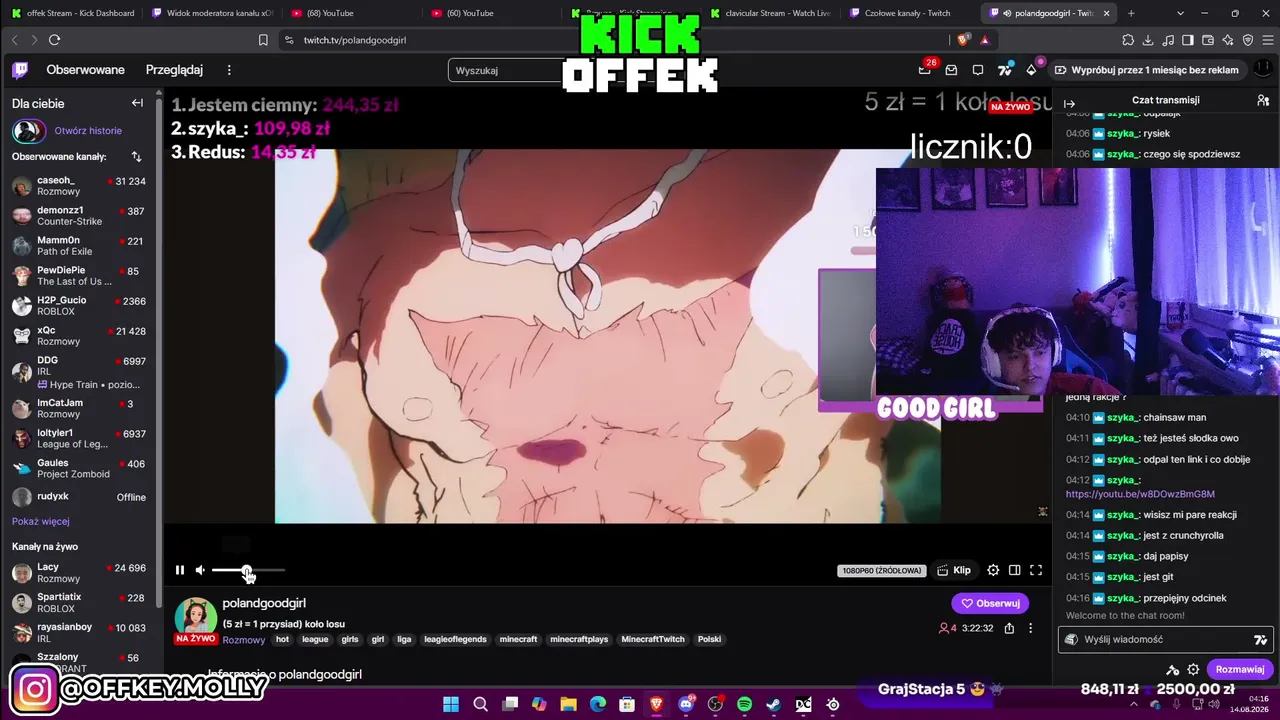
Task: Open chat community users list icon
Action: (x=1263, y=101)
